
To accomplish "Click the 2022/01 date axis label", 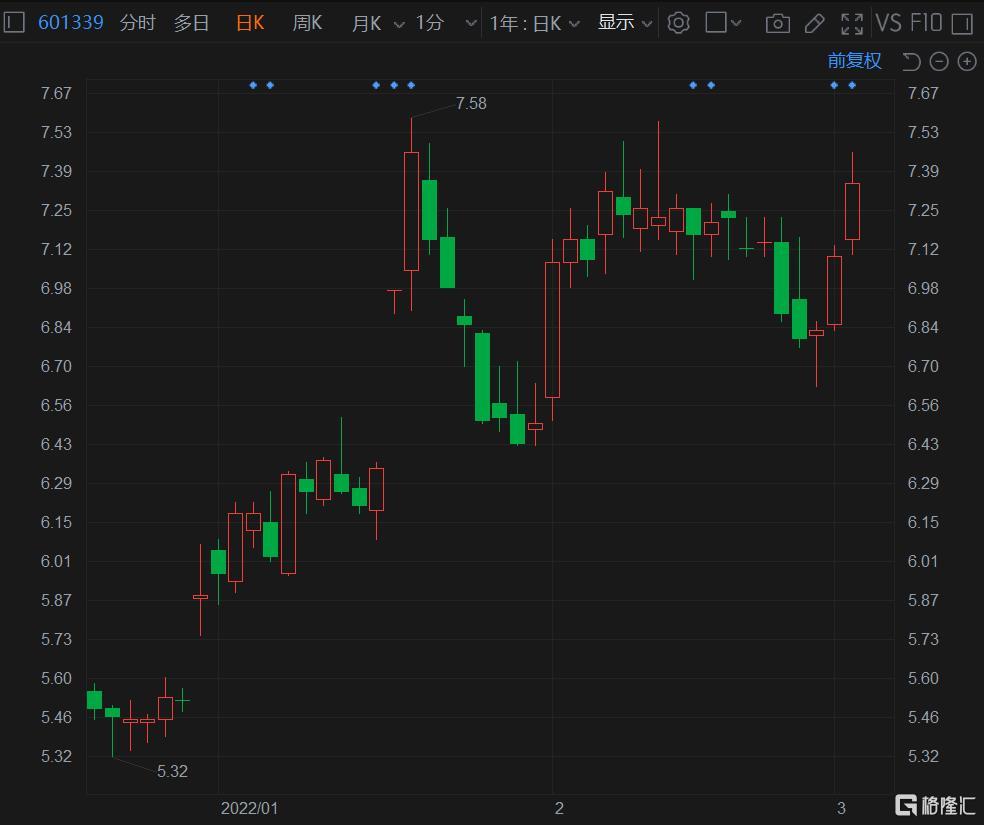I will coord(249,808).
